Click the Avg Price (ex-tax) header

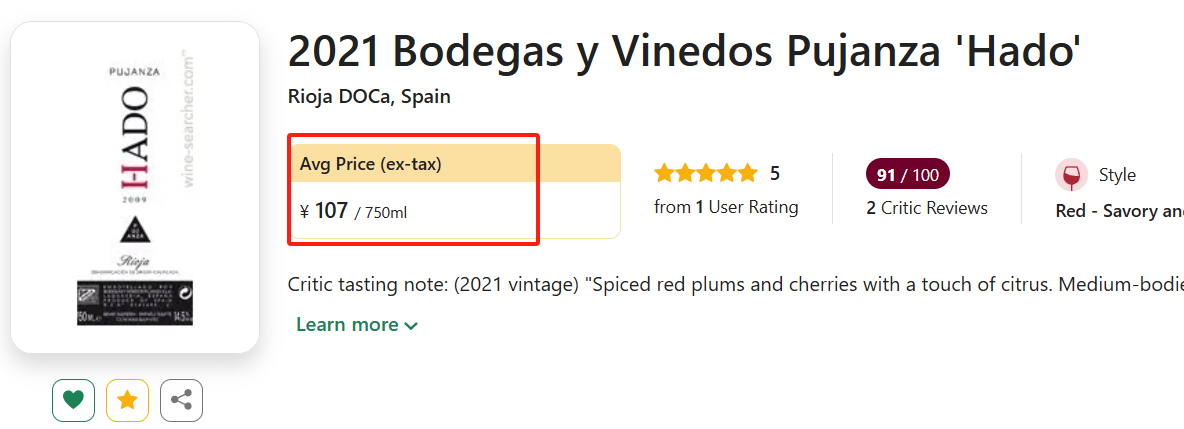tap(371, 164)
